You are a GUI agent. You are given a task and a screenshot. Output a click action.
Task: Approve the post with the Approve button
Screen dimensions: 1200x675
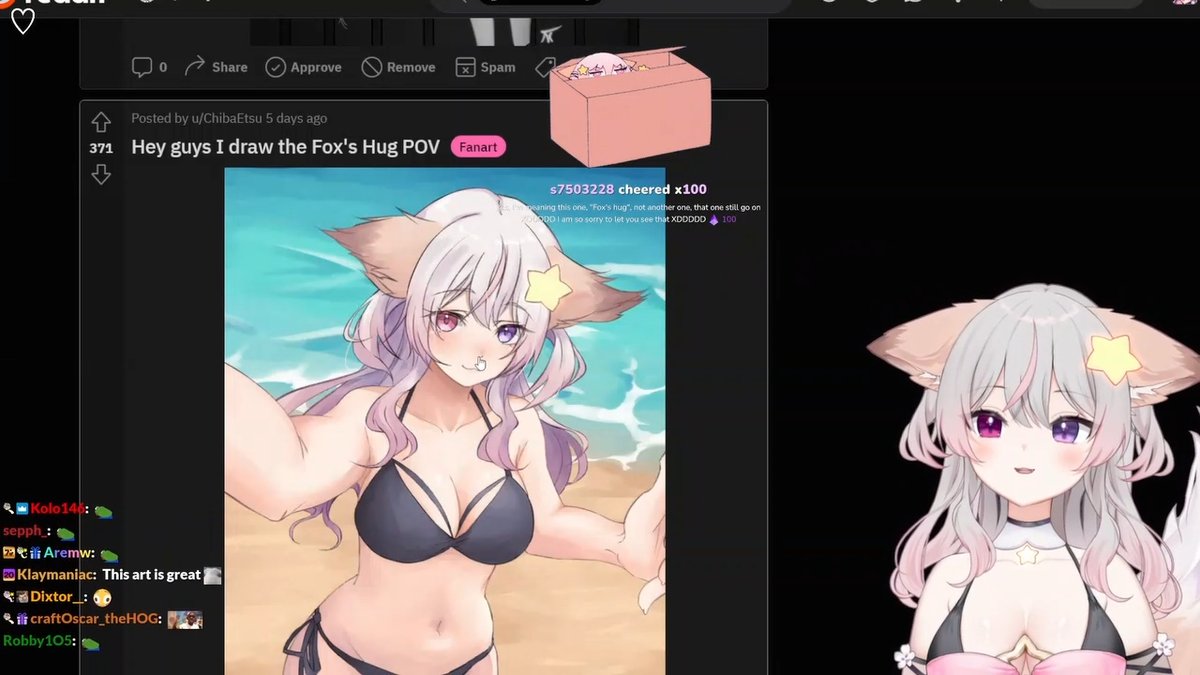[303, 67]
